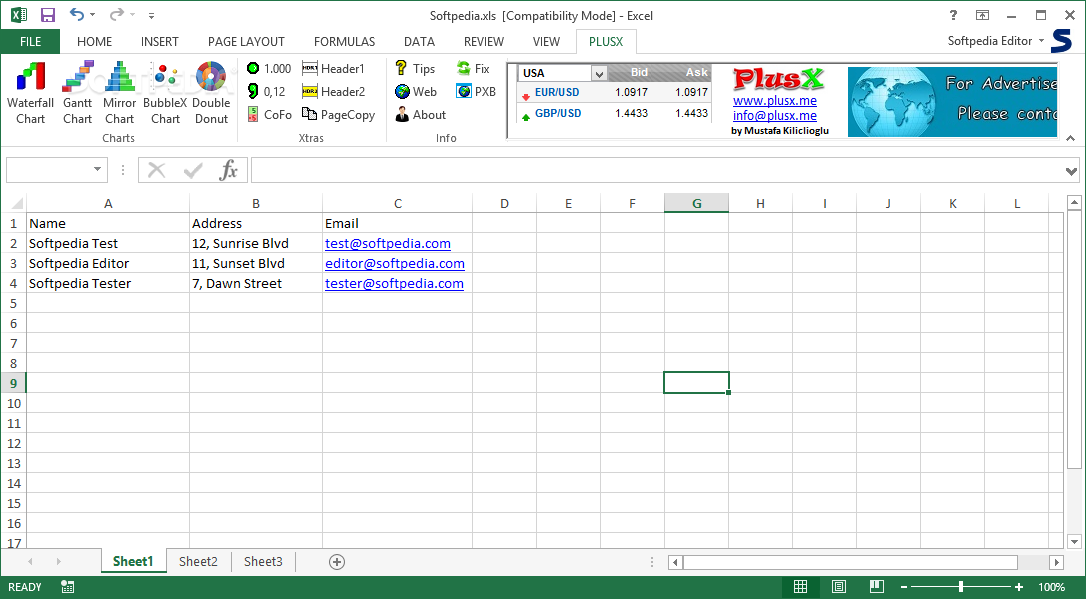Switch to Sheet2
The width and height of the screenshot is (1086, 599).
tap(198, 562)
